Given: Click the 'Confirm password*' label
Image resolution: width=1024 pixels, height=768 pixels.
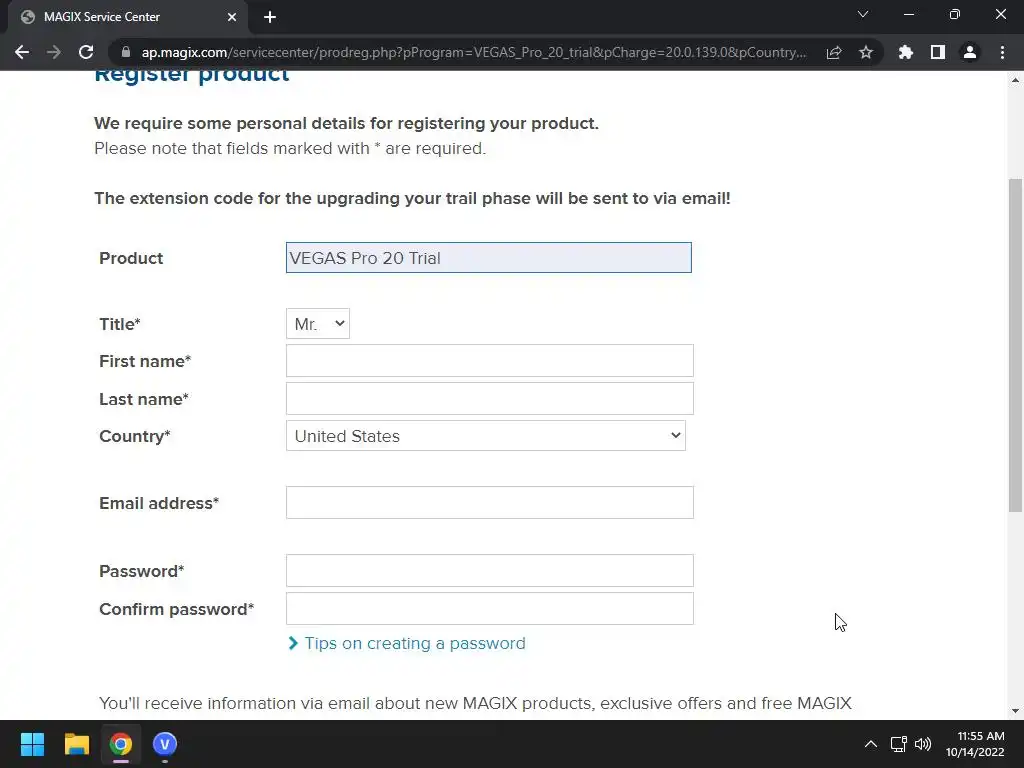Looking at the screenshot, I should tap(176, 609).
